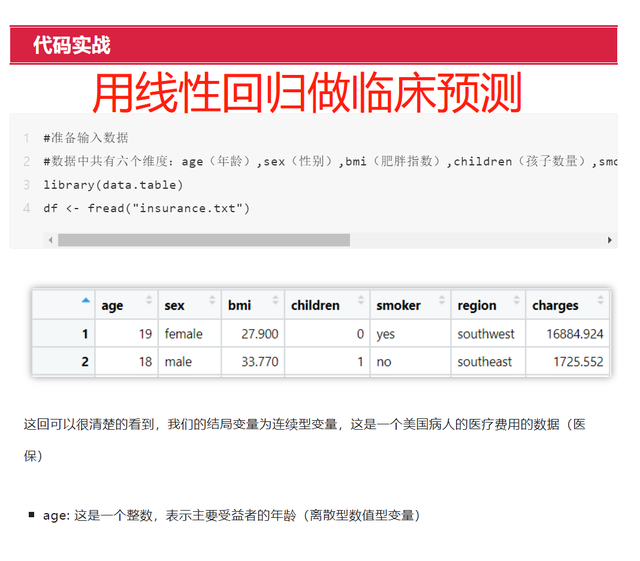Sort table by smoker column arrows

coord(442,300)
